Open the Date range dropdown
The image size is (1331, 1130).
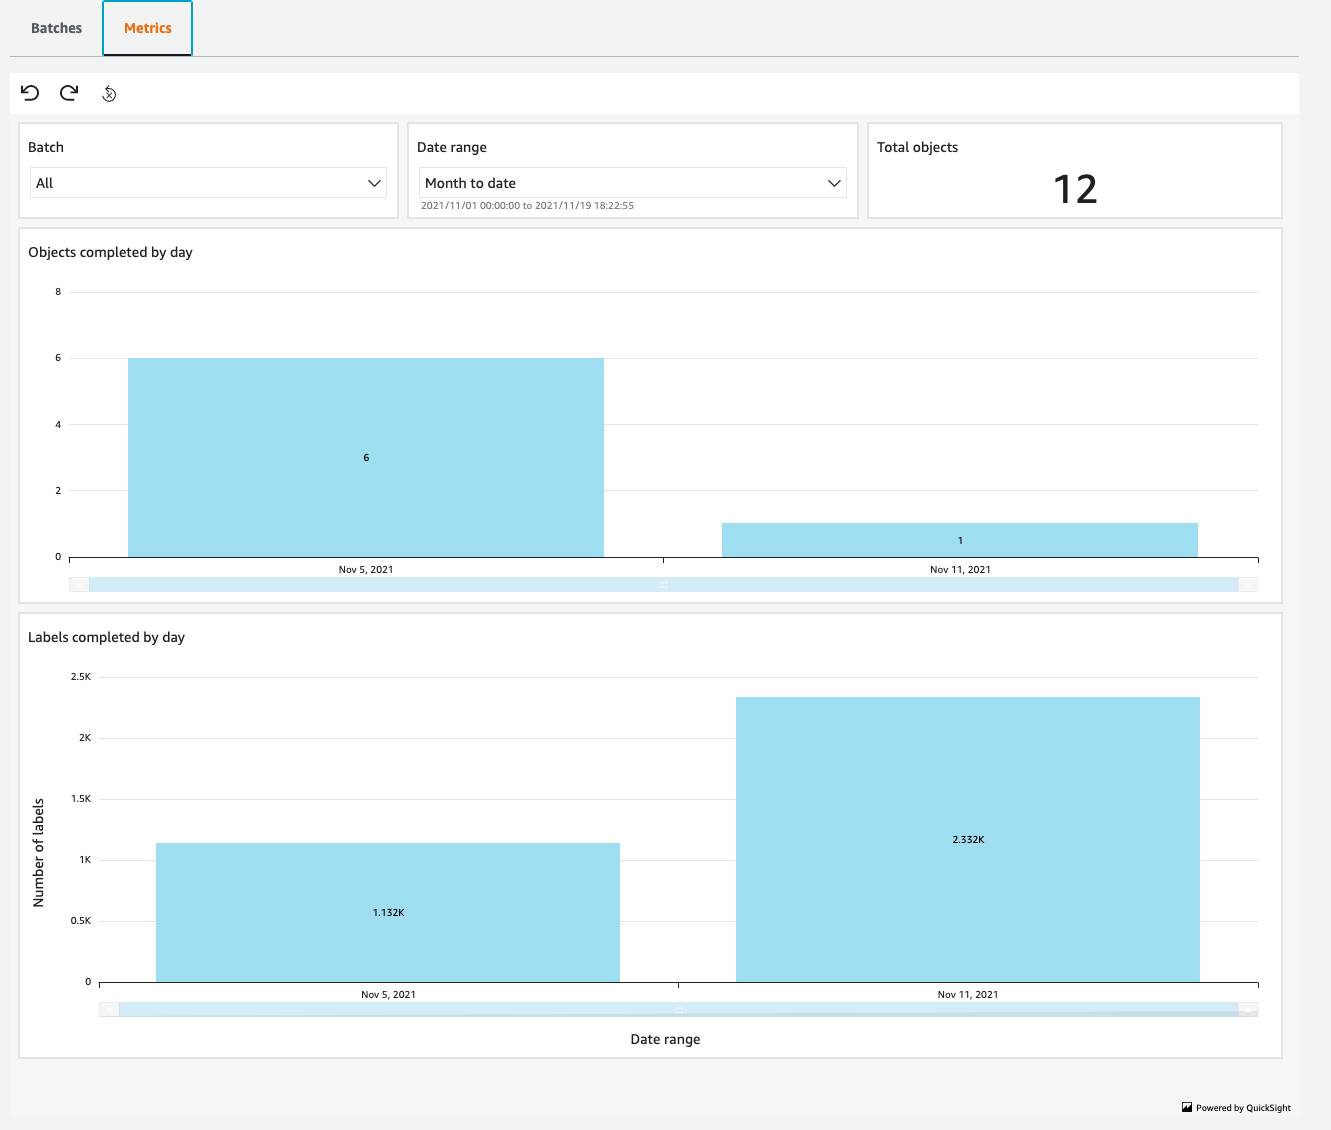632,182
